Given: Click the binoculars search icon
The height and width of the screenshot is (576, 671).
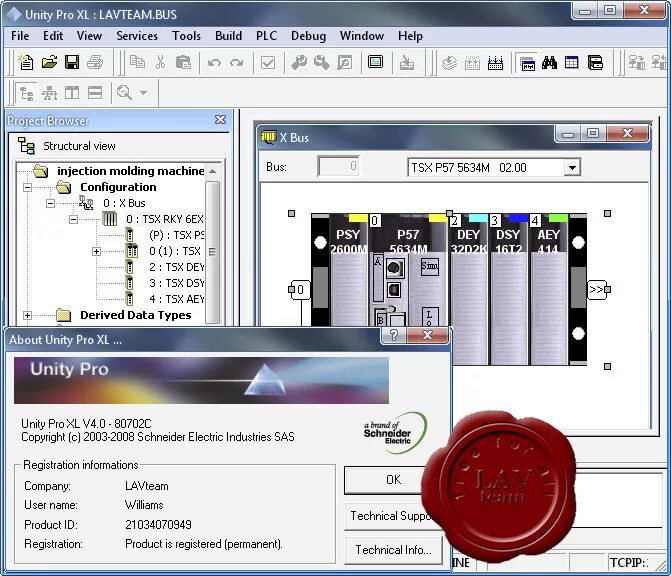Looking at the screenshot, I should point(549,63).
